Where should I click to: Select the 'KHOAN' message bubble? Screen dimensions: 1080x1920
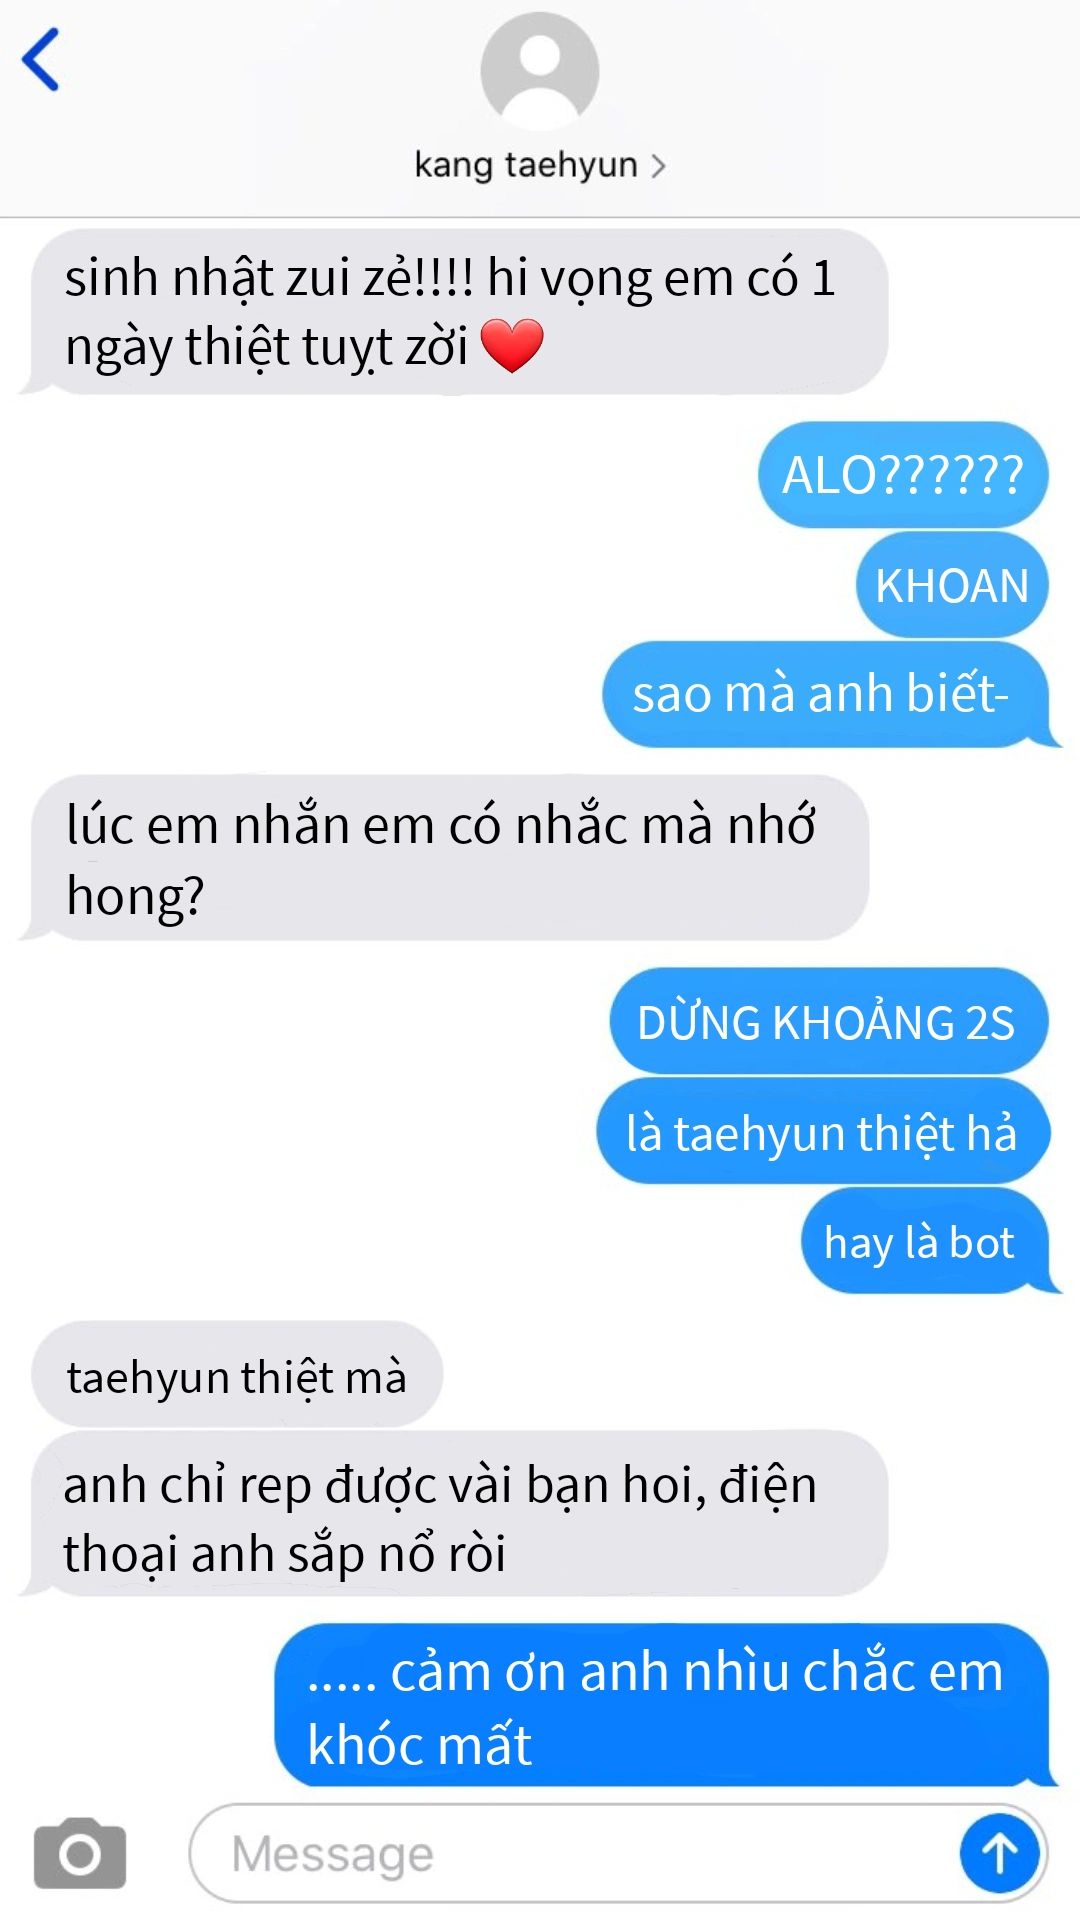(952, 585)
